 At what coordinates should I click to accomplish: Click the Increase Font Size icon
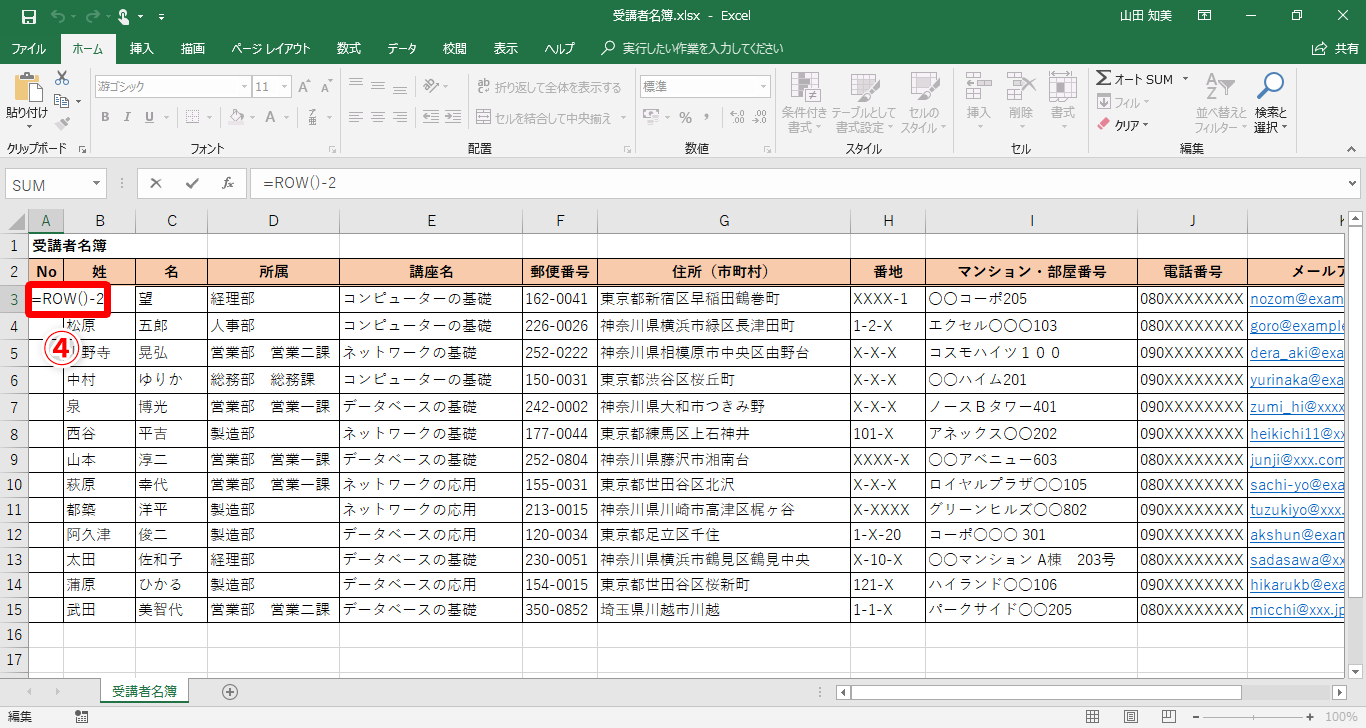pyautogui.click(x=306, y=87)
